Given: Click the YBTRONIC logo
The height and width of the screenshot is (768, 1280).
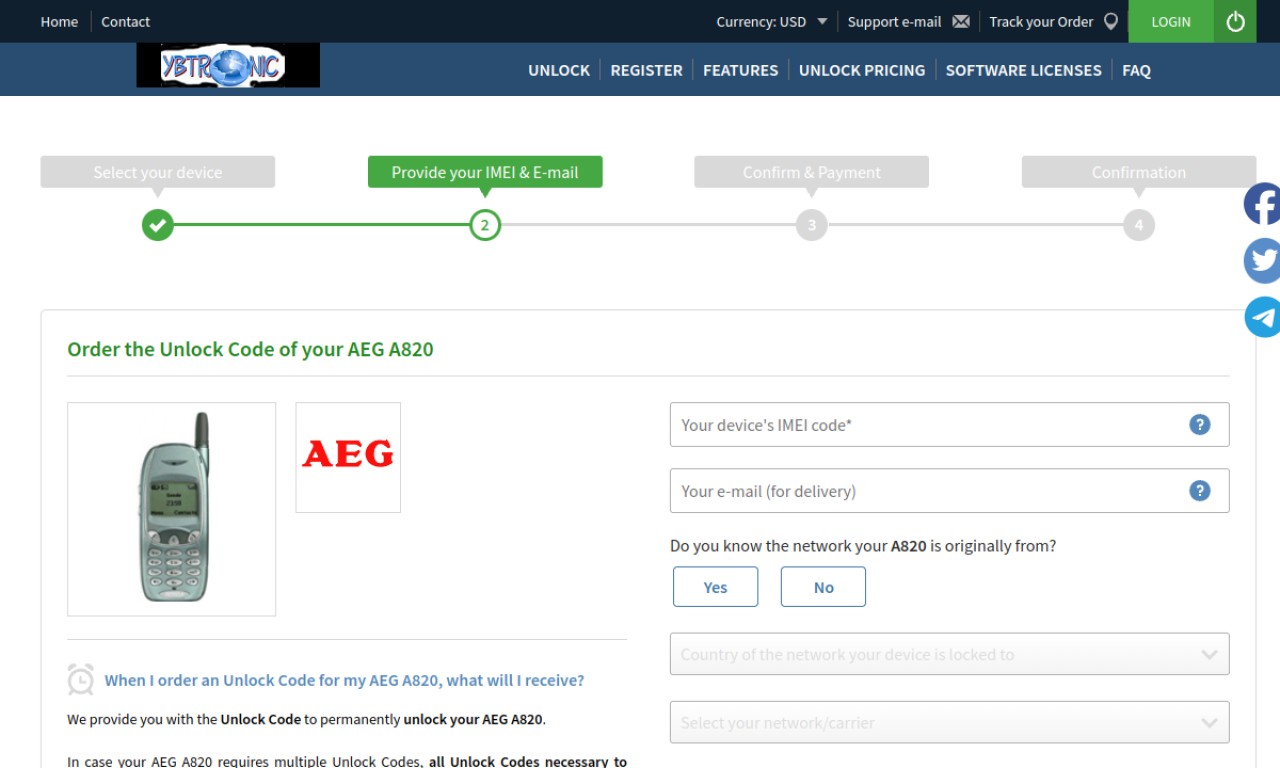Looking at the screenshot, I should (x=228, y=66).
